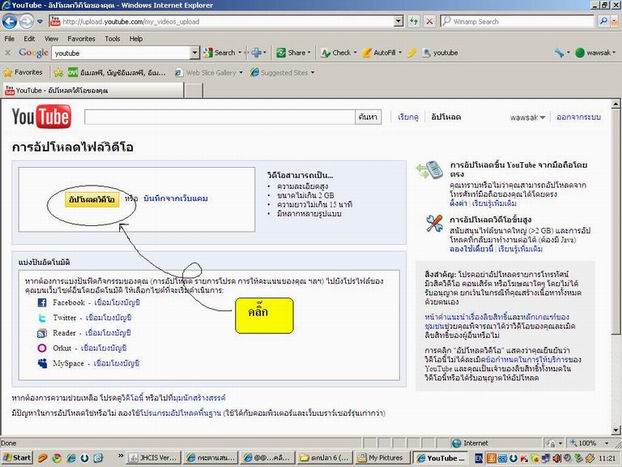Click the Google toolbar plus icon
Image resolution: width=622 pixels, height=467 pixels.
pyautogui.click(x=256, y=52)
